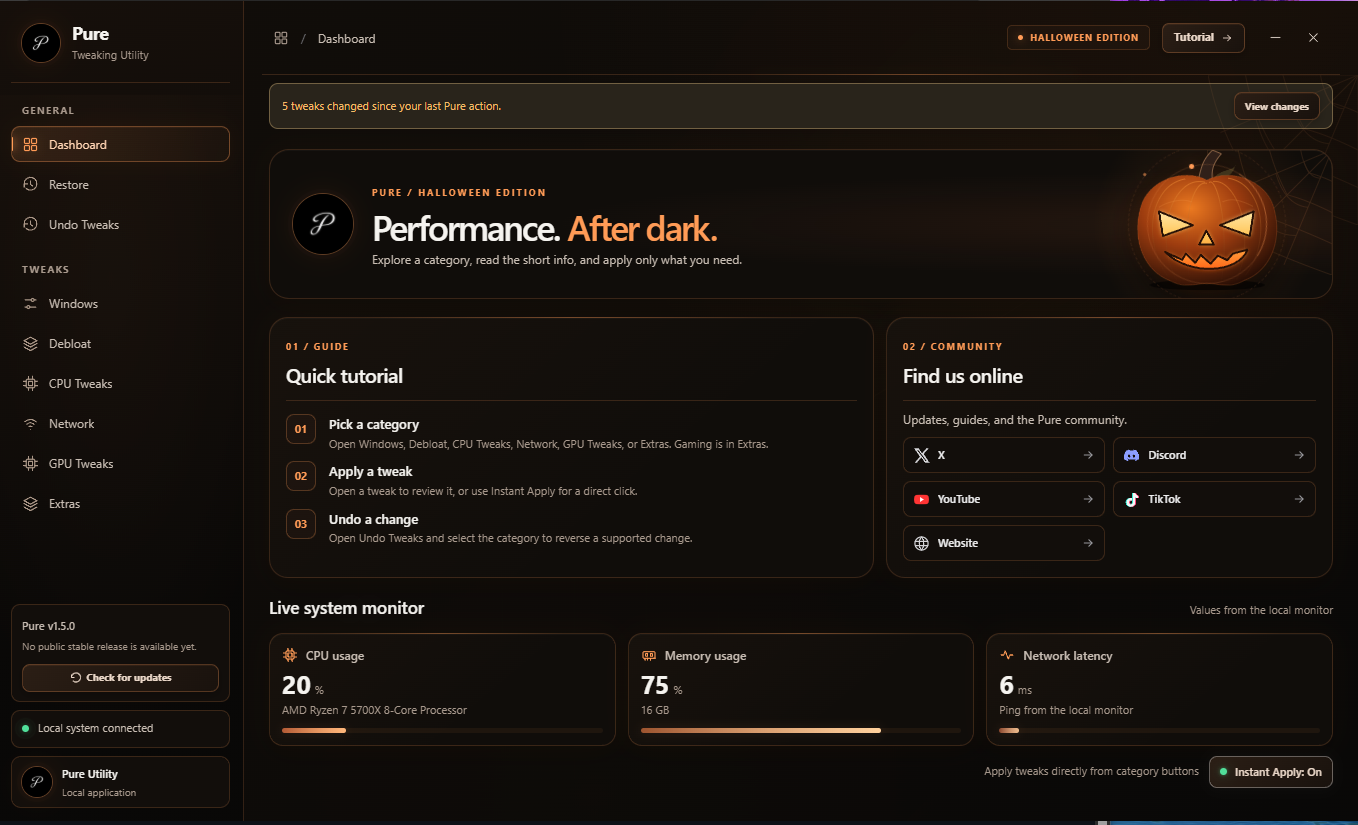1358x825 pixels.
Task: Click the arrow on the Website card
Action: pos(1088,543)
